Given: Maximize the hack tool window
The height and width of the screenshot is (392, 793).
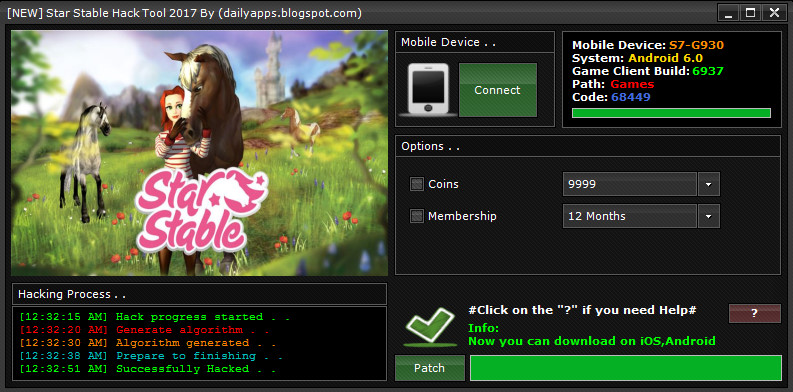Looking at the screenshot, I should click(751, 13).
